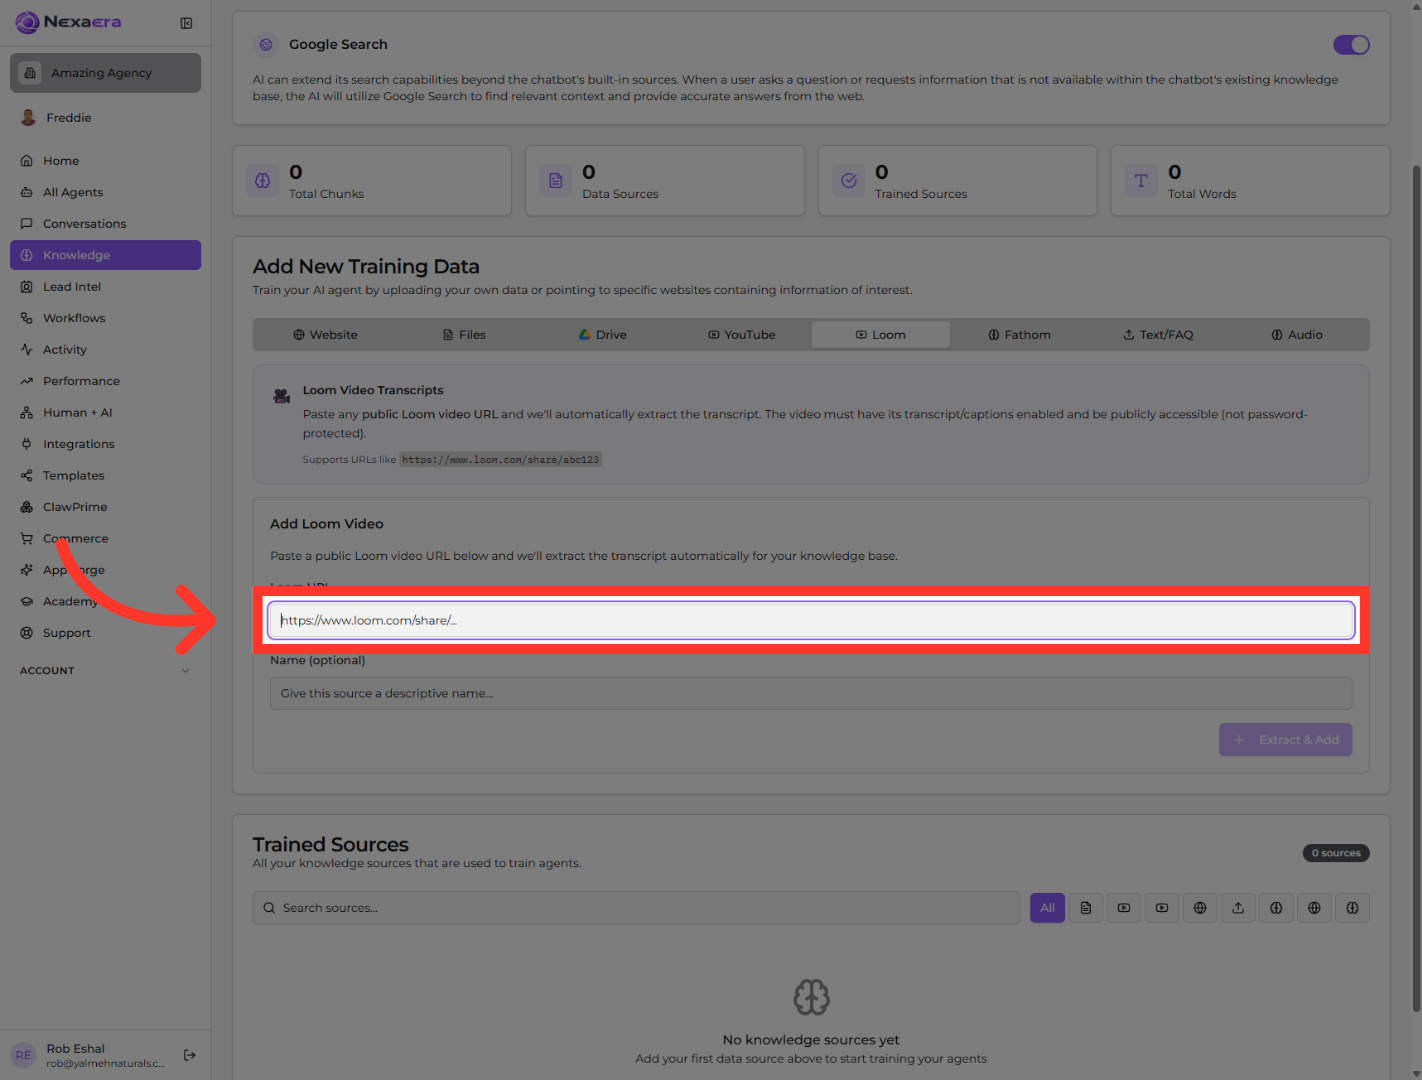The image size is (1422, 1080).
Task: Log out using icon beside Rob Eshal
Action: pyautogui.click(x=190, y=1055)
